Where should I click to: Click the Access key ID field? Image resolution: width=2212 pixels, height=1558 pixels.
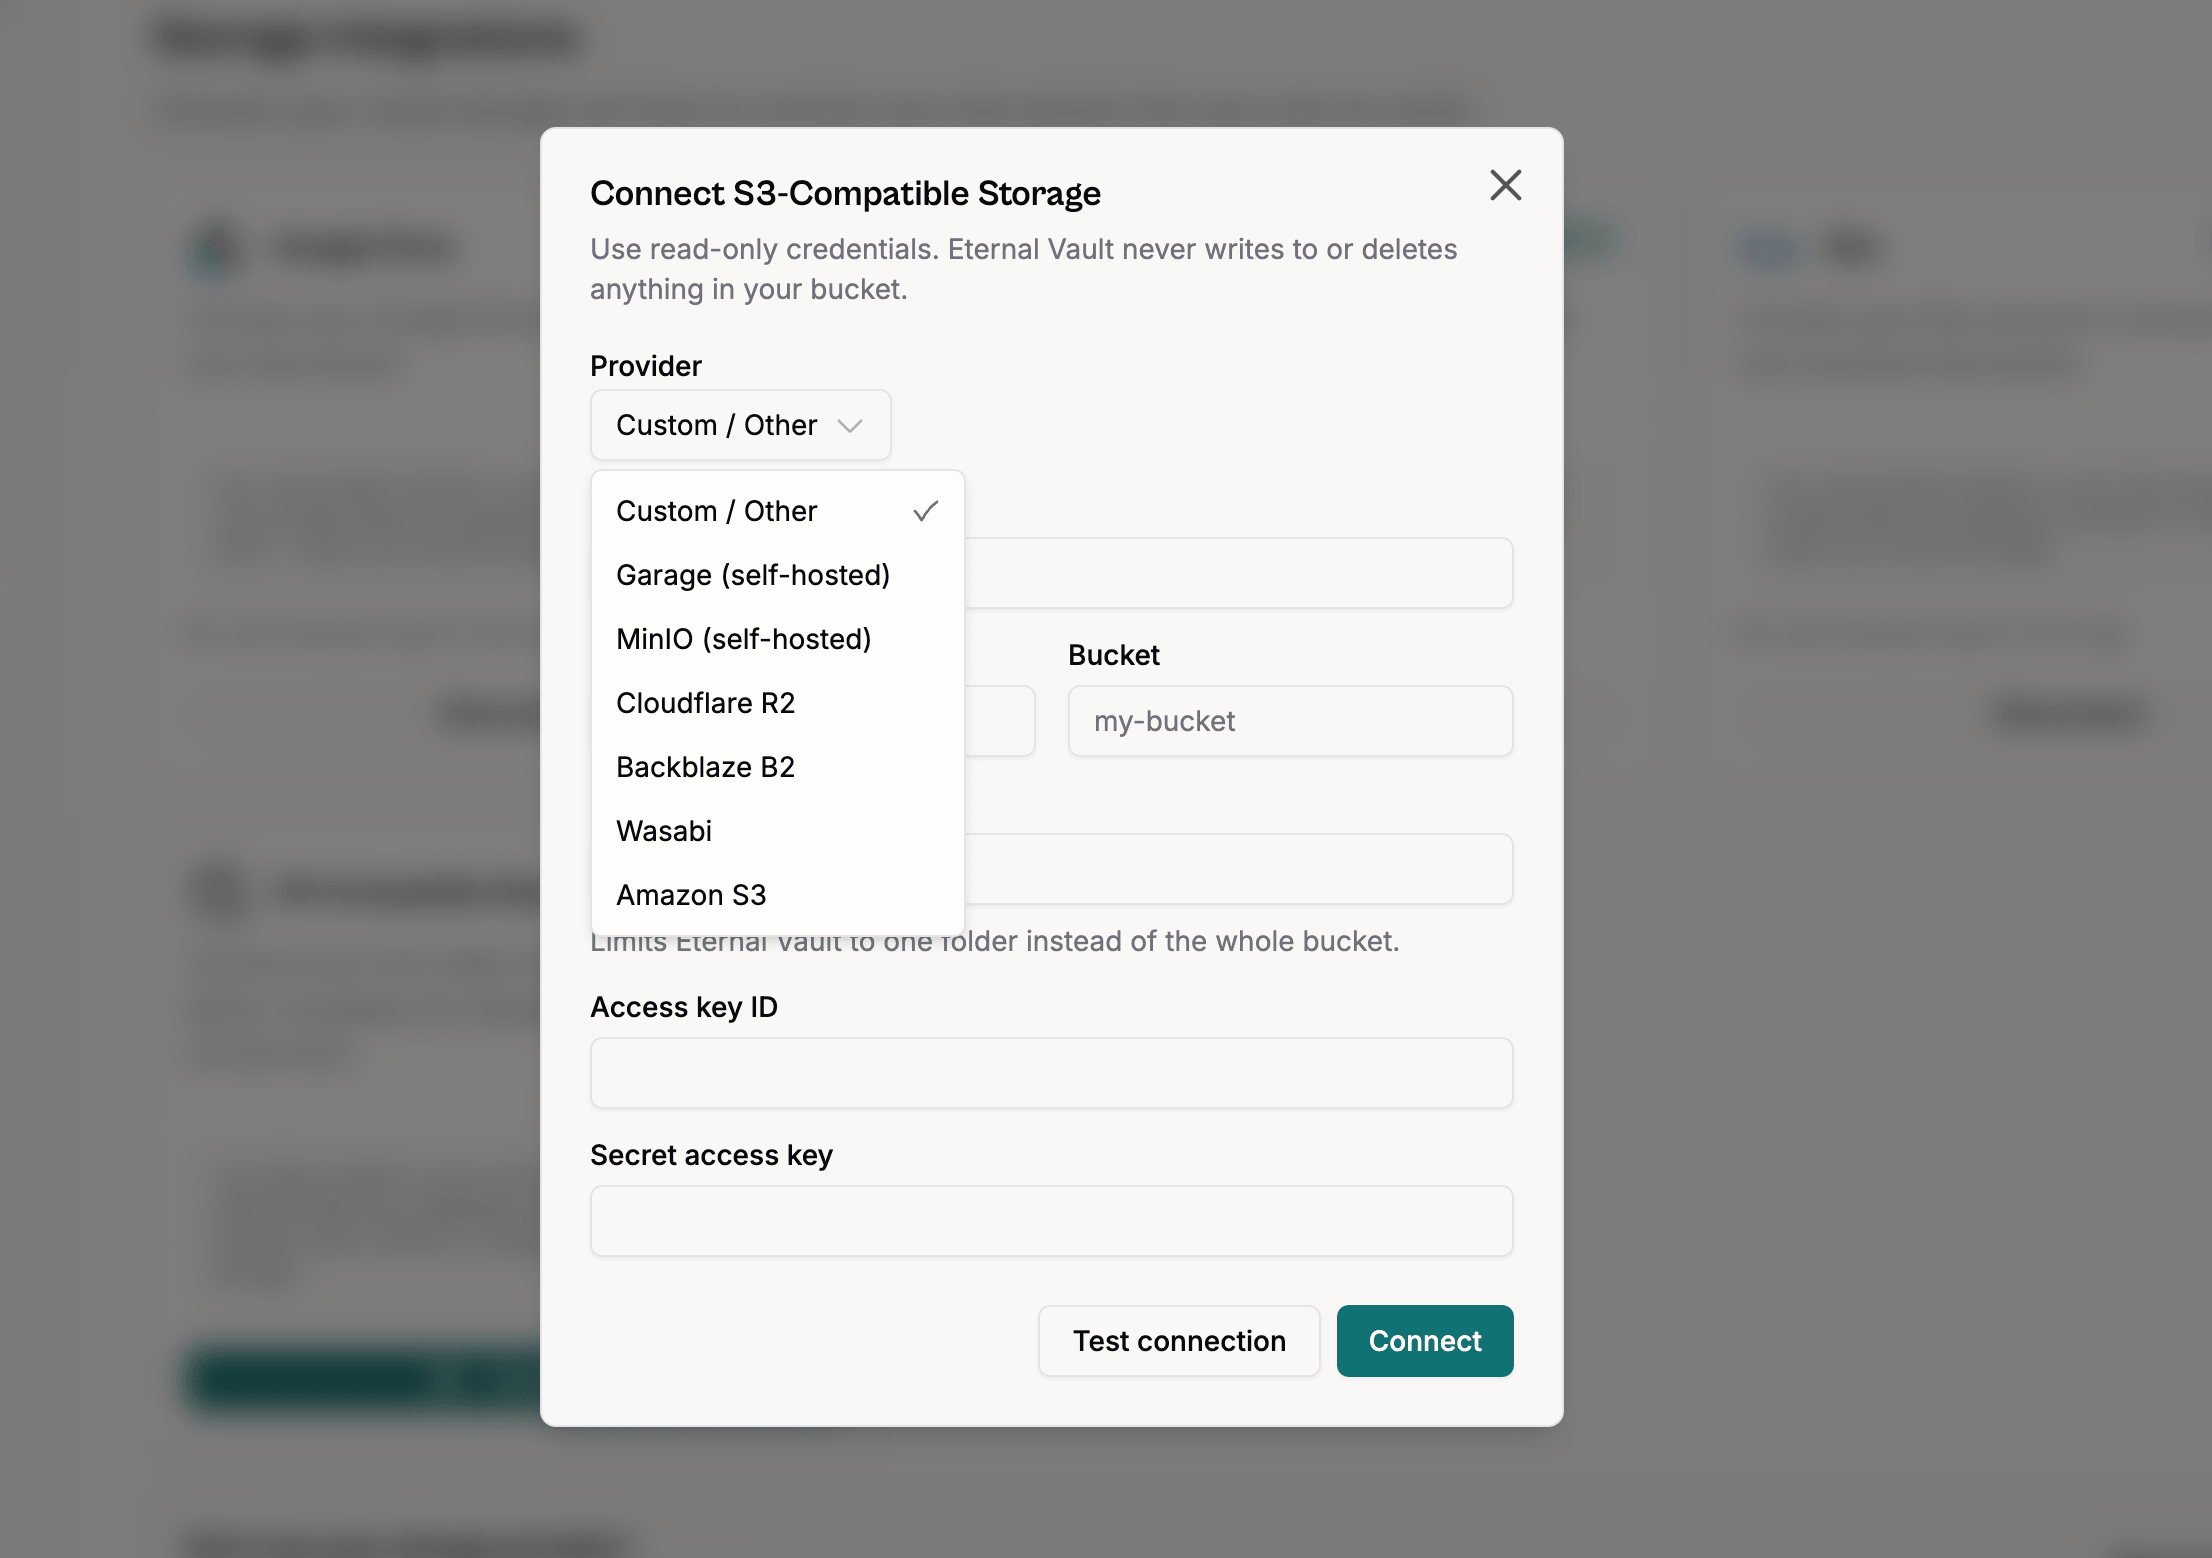tap(1051, 1073)
